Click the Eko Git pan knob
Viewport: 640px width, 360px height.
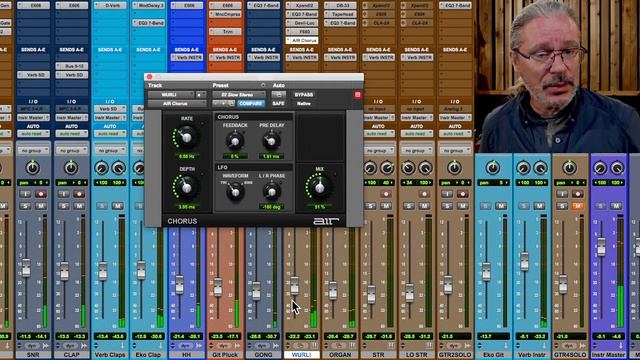tap(493, 168)
